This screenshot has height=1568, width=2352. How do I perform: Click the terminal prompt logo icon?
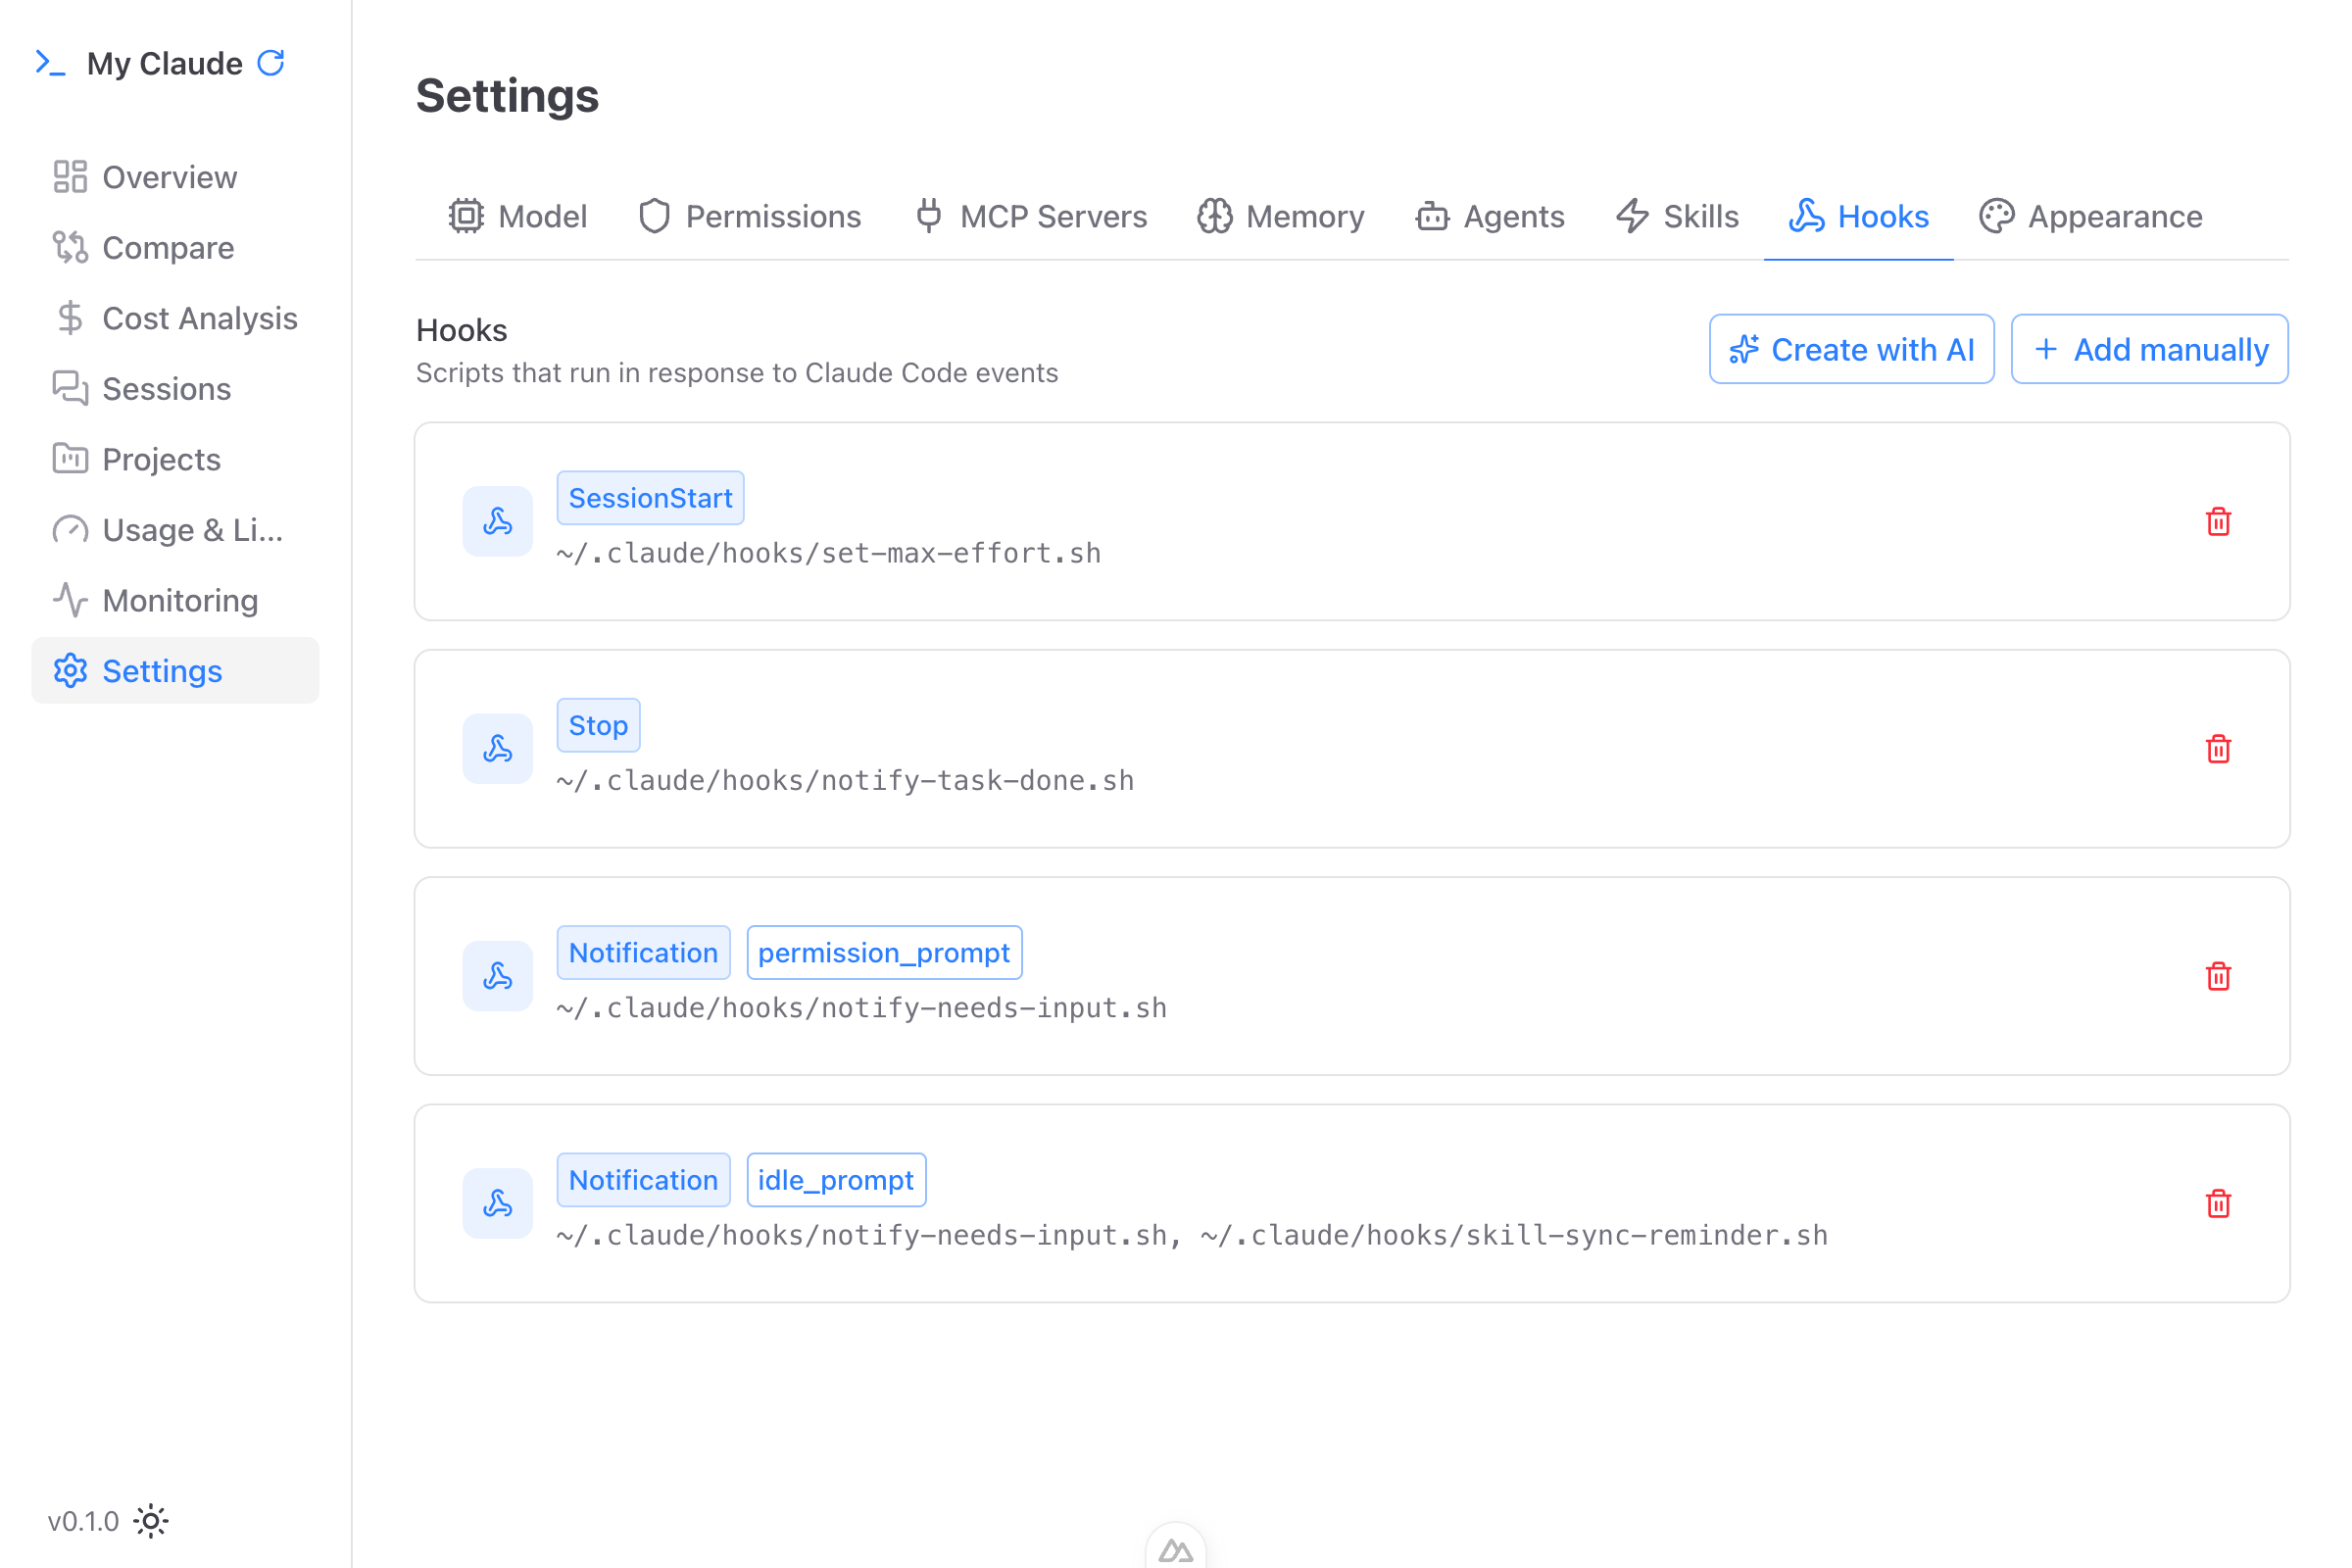point(50,63)
